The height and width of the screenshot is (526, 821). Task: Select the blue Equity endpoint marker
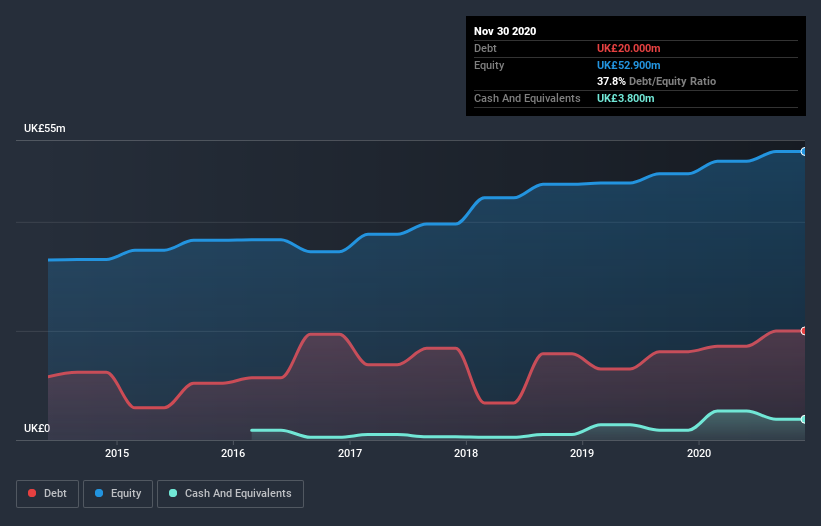[804, 151]
